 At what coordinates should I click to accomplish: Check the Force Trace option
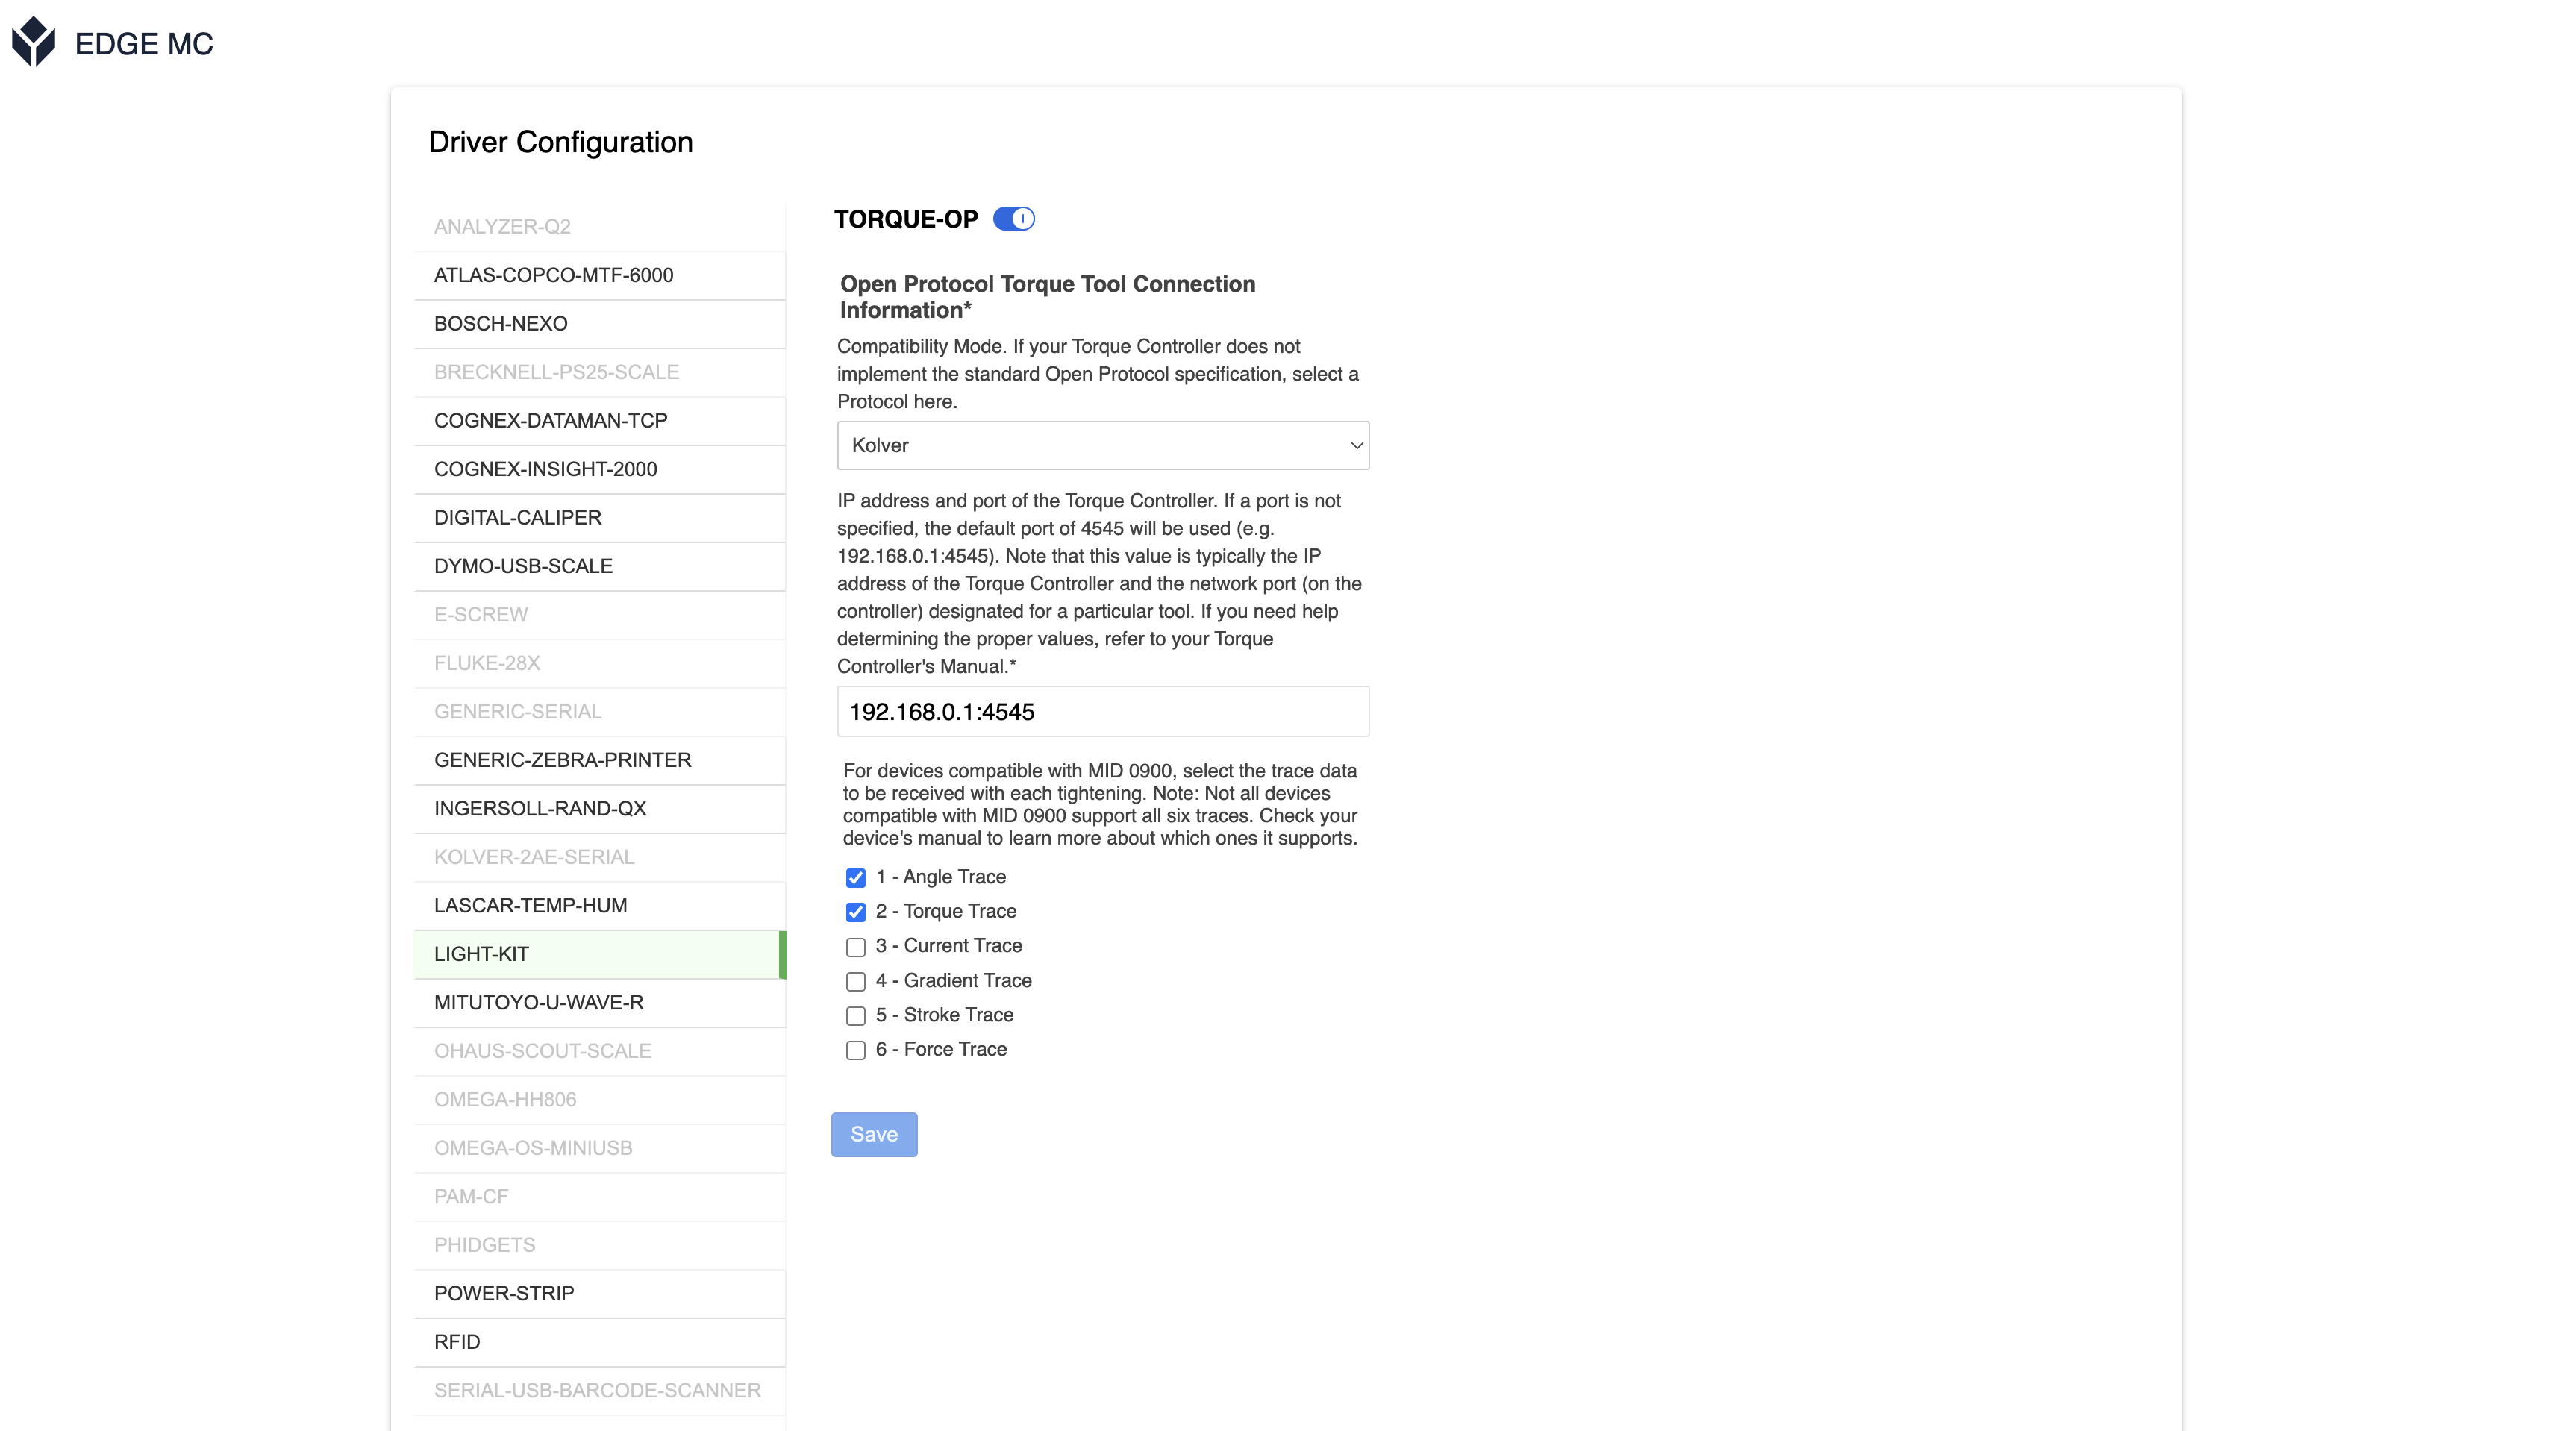pyautogui.click(x=855, y=1050)
